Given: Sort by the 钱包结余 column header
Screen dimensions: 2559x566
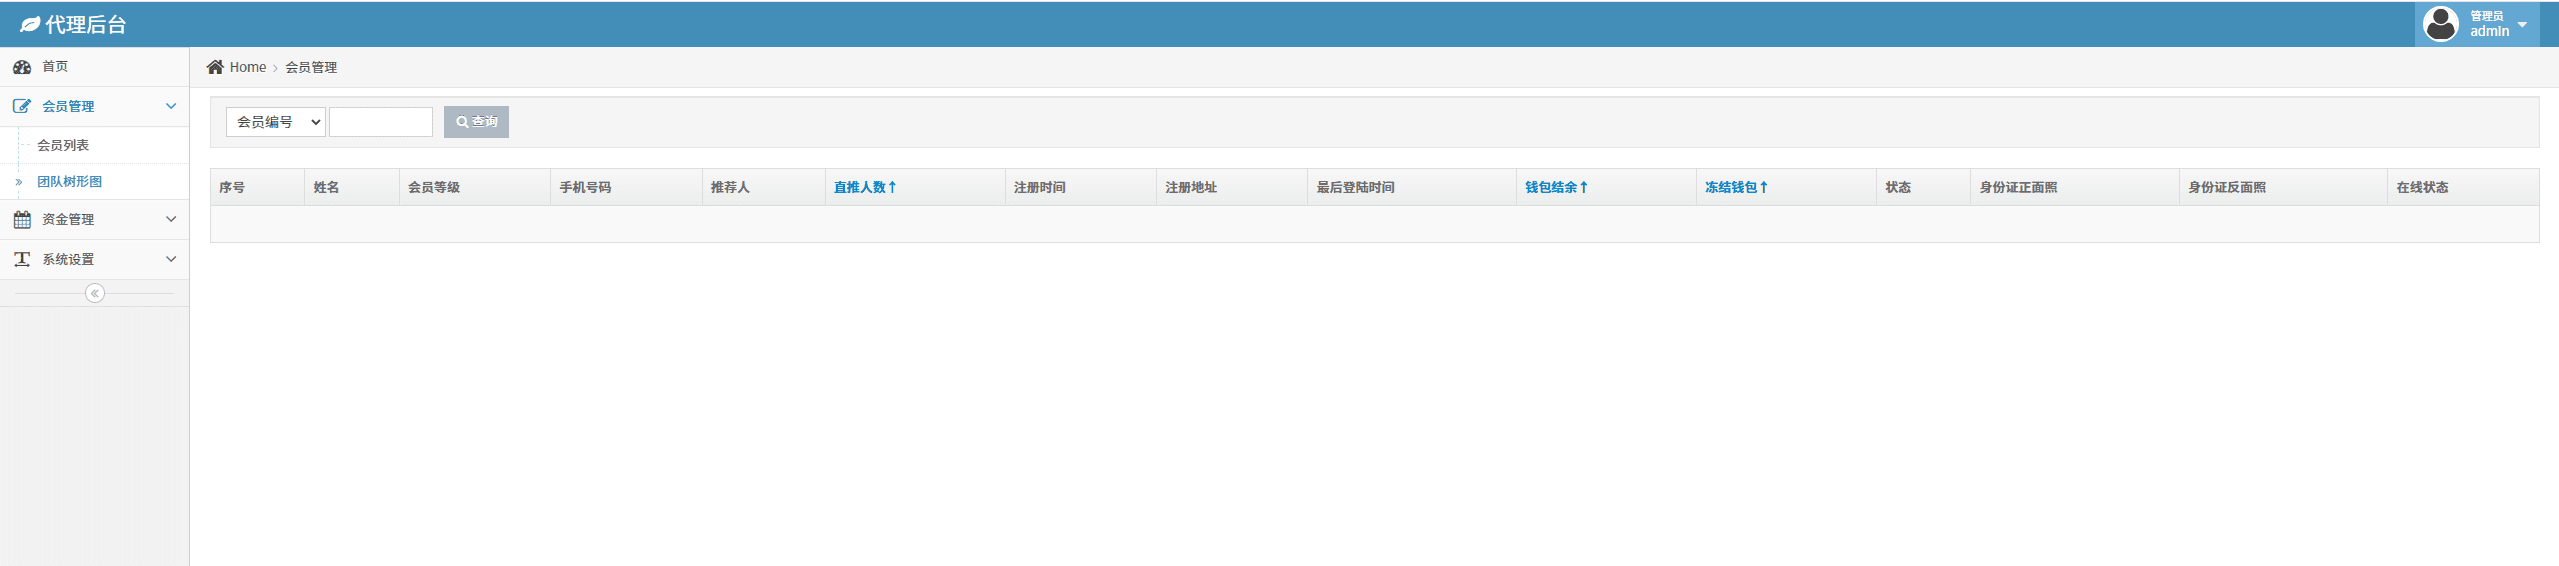Looking at the screenshot, I should [x=1556, y=187].
